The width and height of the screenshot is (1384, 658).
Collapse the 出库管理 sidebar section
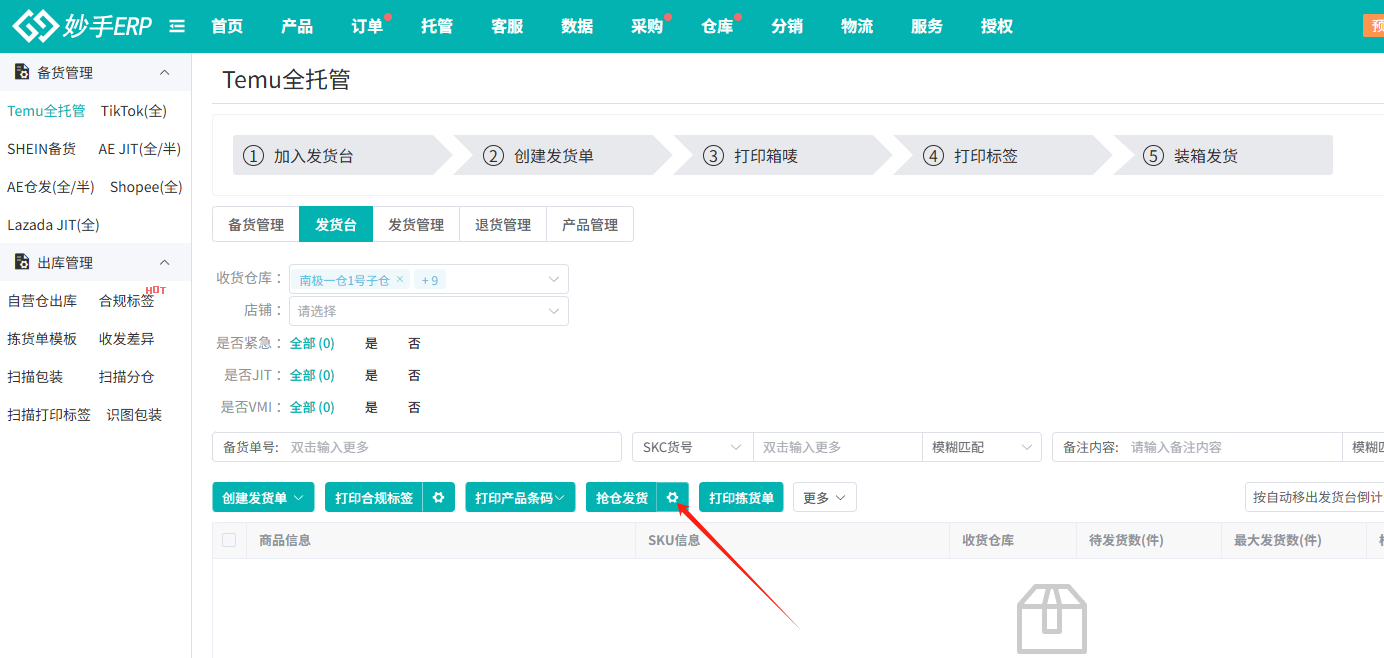[165, 262]
